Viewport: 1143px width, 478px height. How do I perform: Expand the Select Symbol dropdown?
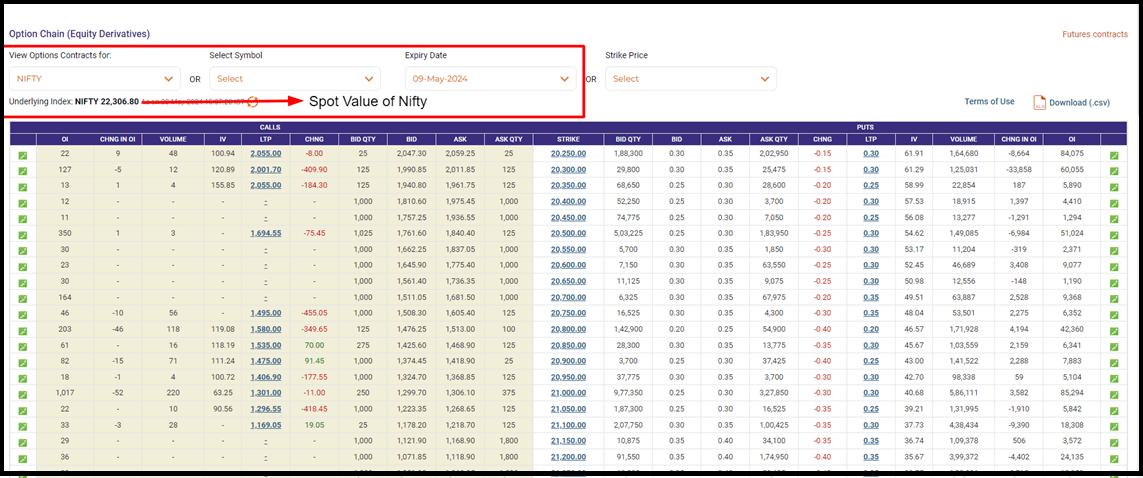click(294, 78)
